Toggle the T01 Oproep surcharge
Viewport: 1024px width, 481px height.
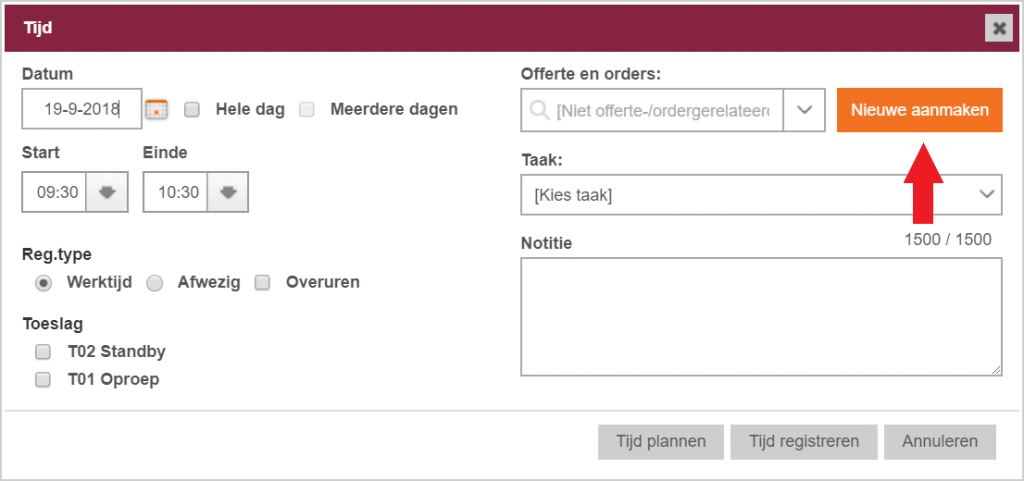[x=42, y=380]
